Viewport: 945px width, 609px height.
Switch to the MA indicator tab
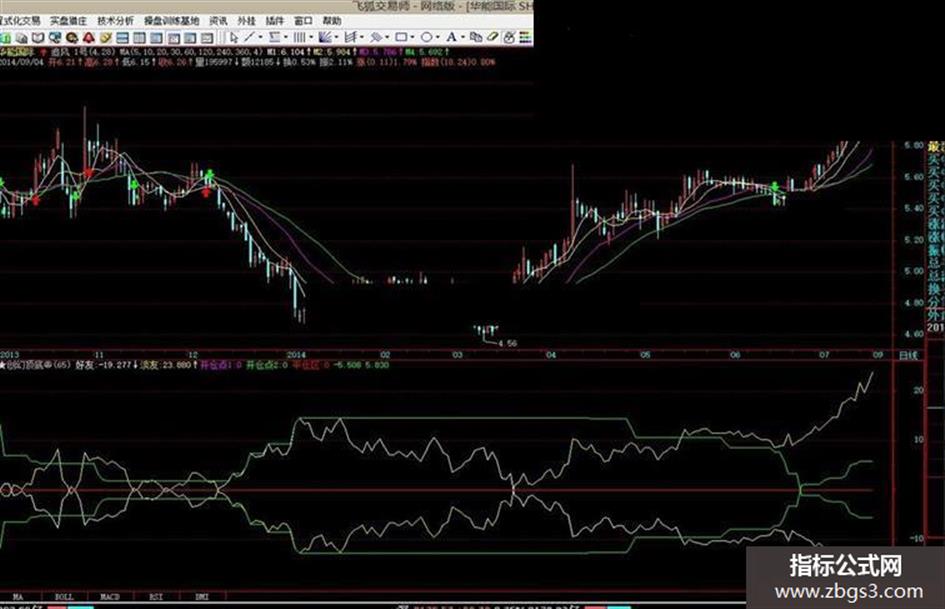18,596
